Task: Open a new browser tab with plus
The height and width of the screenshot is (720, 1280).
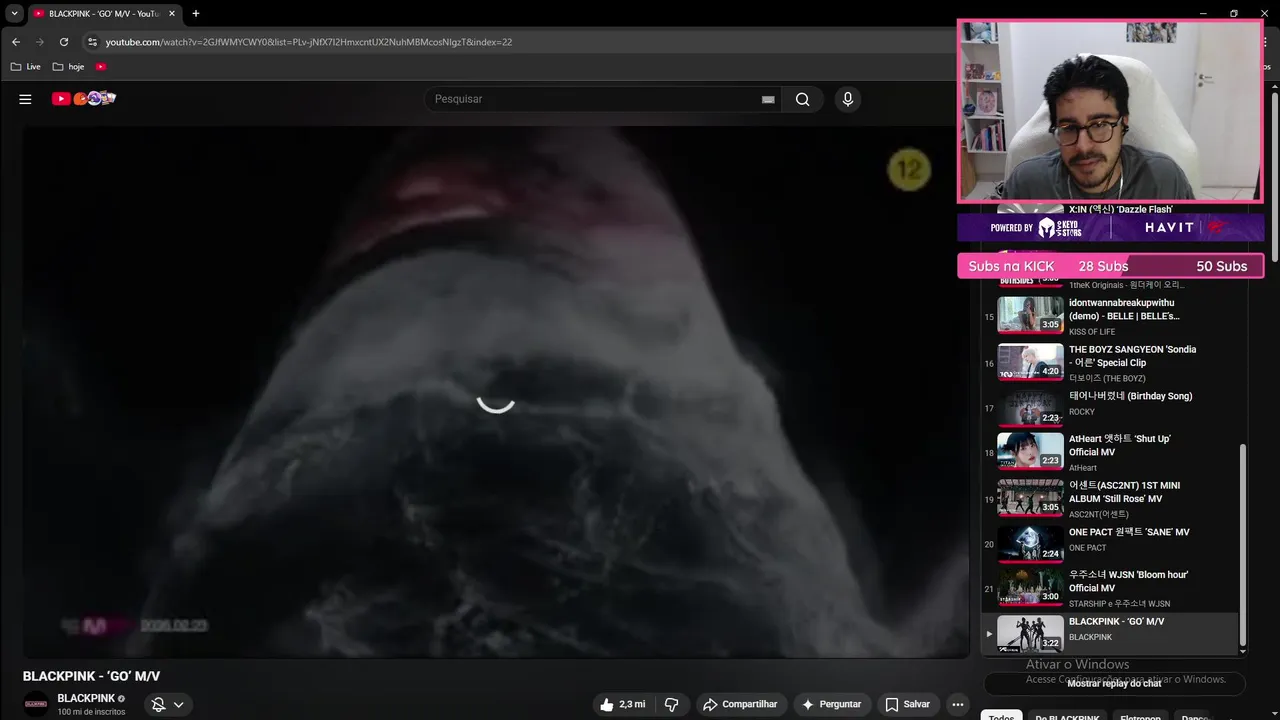Action: 196,14
